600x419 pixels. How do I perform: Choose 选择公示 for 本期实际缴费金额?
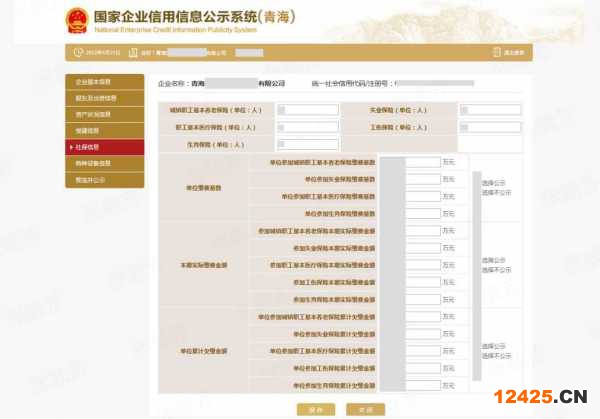click(x=493, y=260)
